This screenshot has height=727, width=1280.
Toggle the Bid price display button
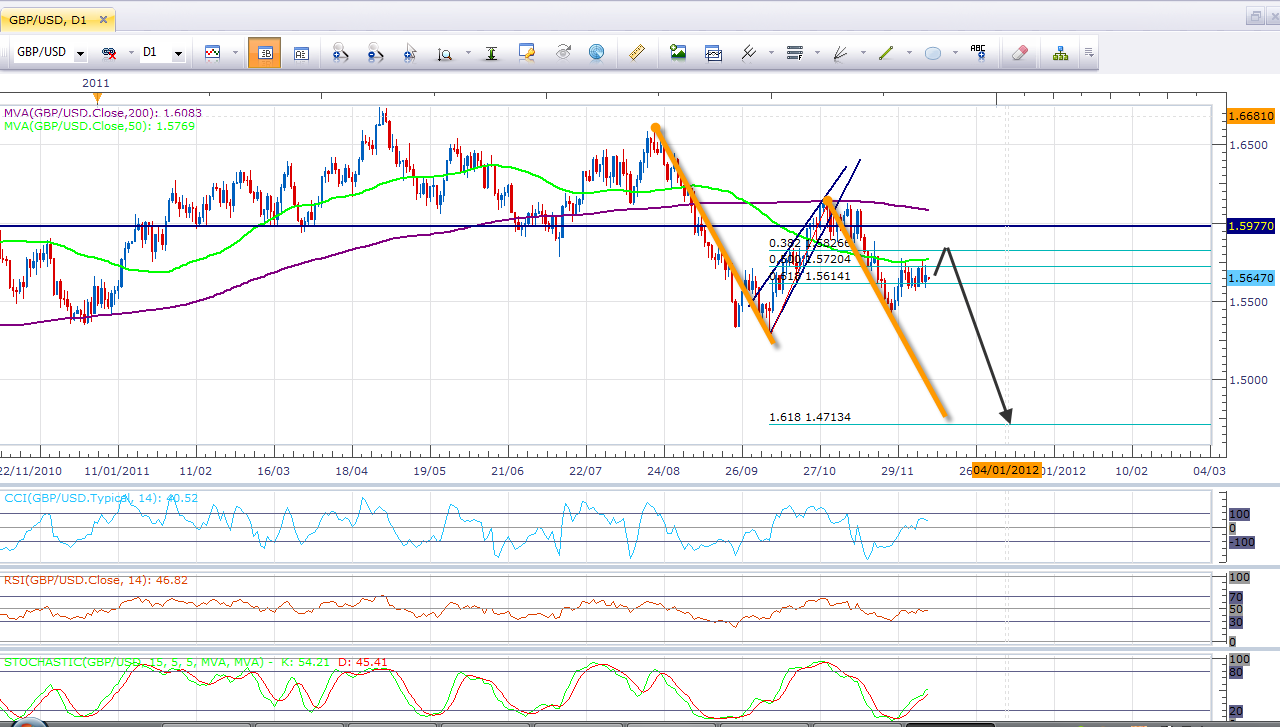point(265,53)
